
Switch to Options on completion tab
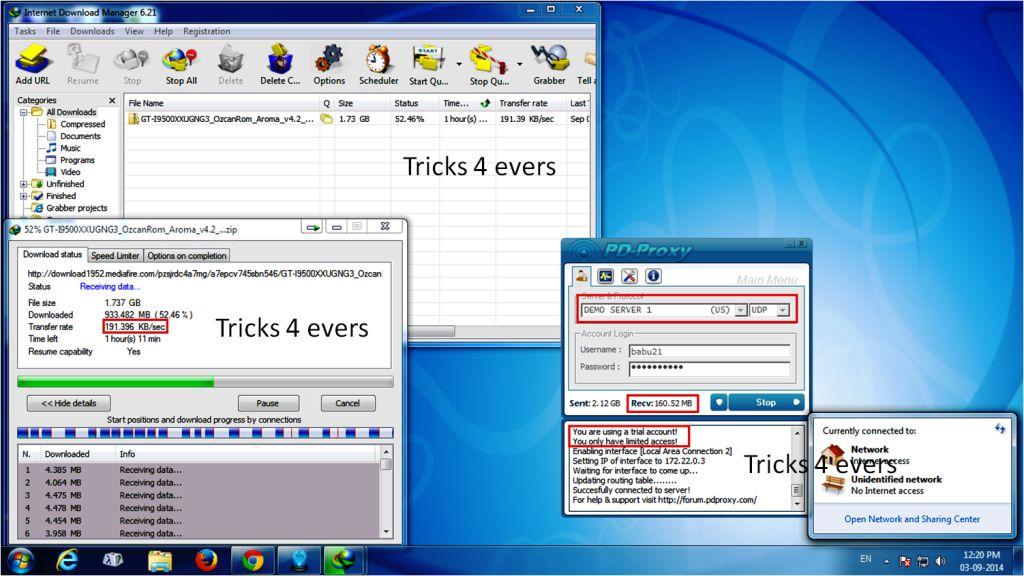point(187,255)
